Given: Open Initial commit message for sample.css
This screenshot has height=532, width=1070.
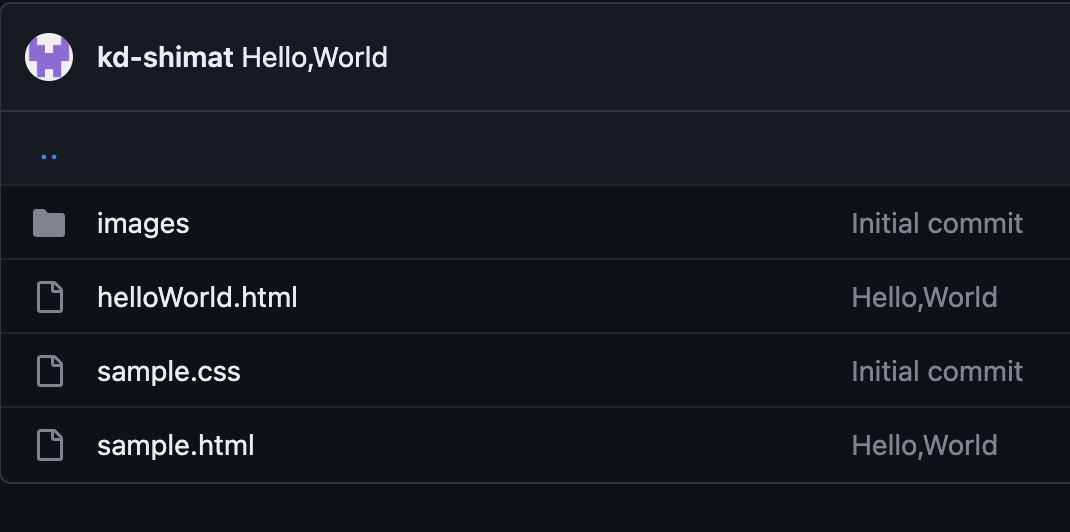Looking at the screenshot, I should pos(936,371).
